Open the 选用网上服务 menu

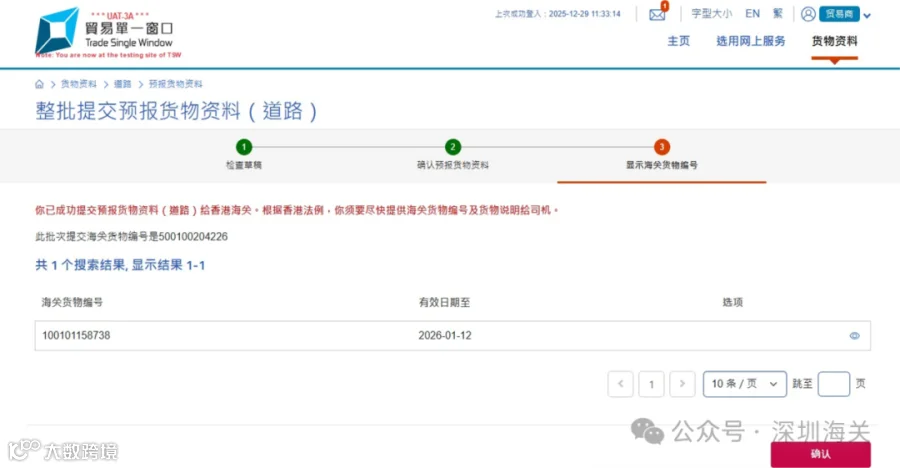pyautogui.click(x=751, y=41)
